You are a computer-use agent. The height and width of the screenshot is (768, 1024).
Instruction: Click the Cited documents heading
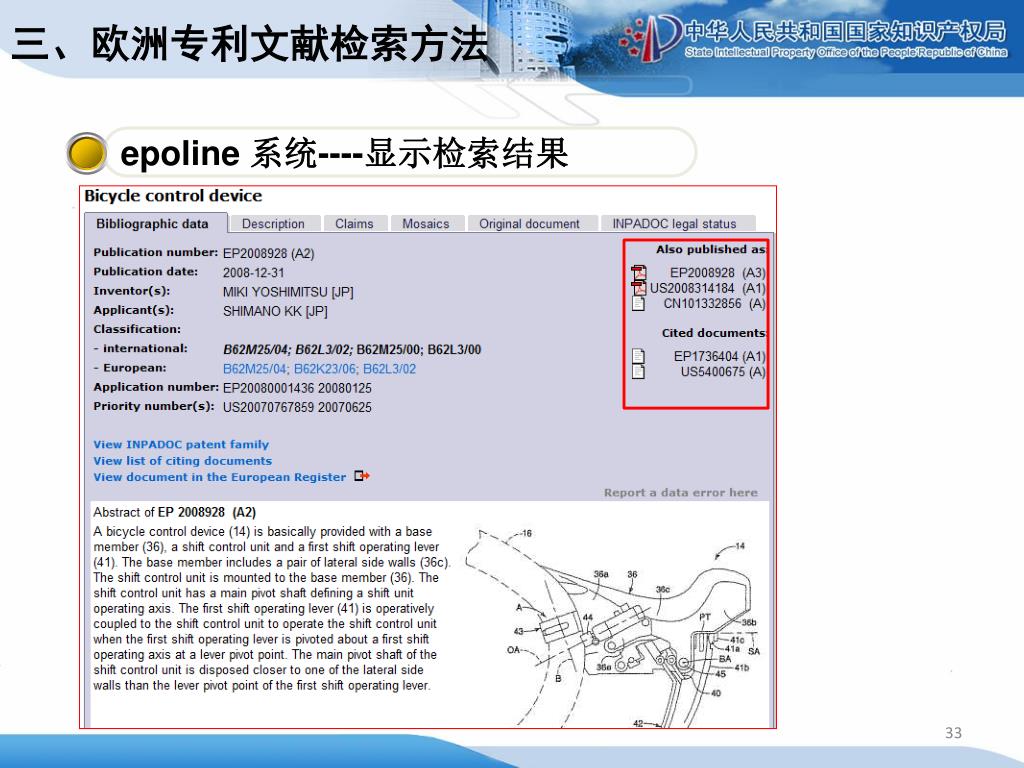tap(713, 333)
